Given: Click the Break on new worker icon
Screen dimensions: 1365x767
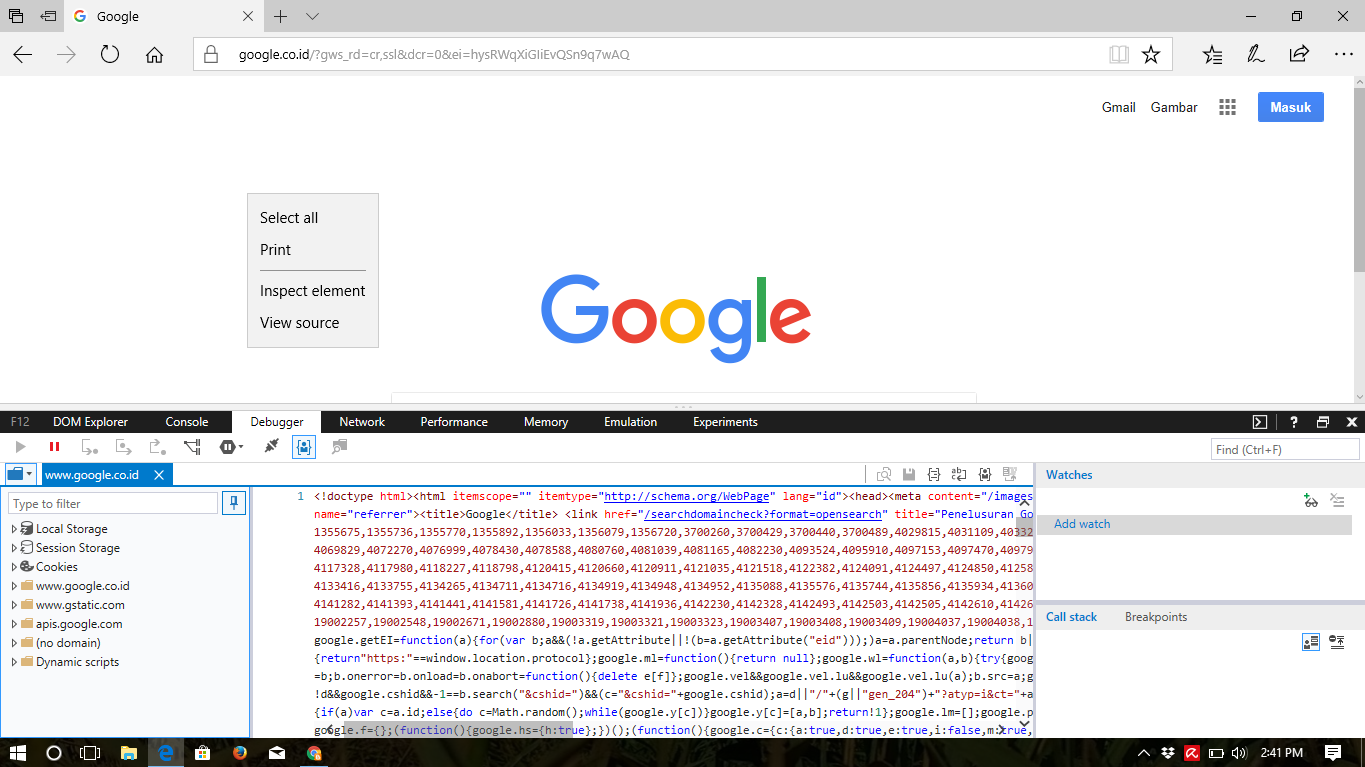Looking at the screenshot, I should click(x=192, y=447).
